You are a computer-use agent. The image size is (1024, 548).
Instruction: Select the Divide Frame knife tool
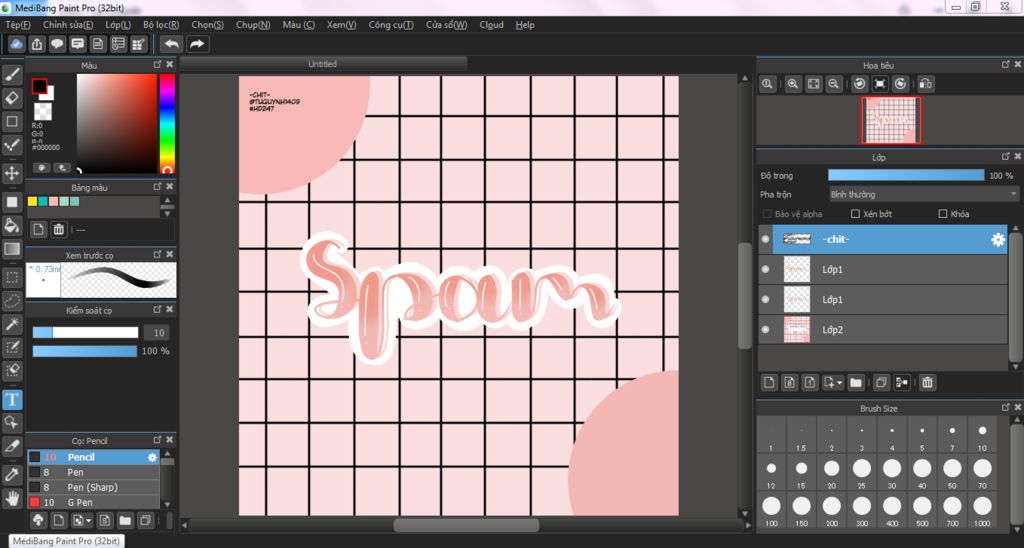(x=12, y=446)
